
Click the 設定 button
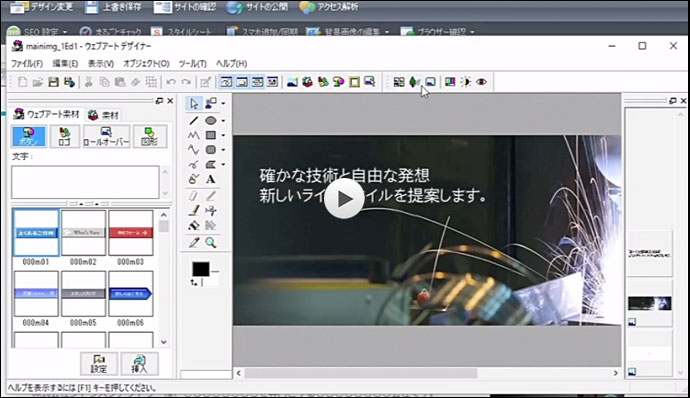point(99,364)
